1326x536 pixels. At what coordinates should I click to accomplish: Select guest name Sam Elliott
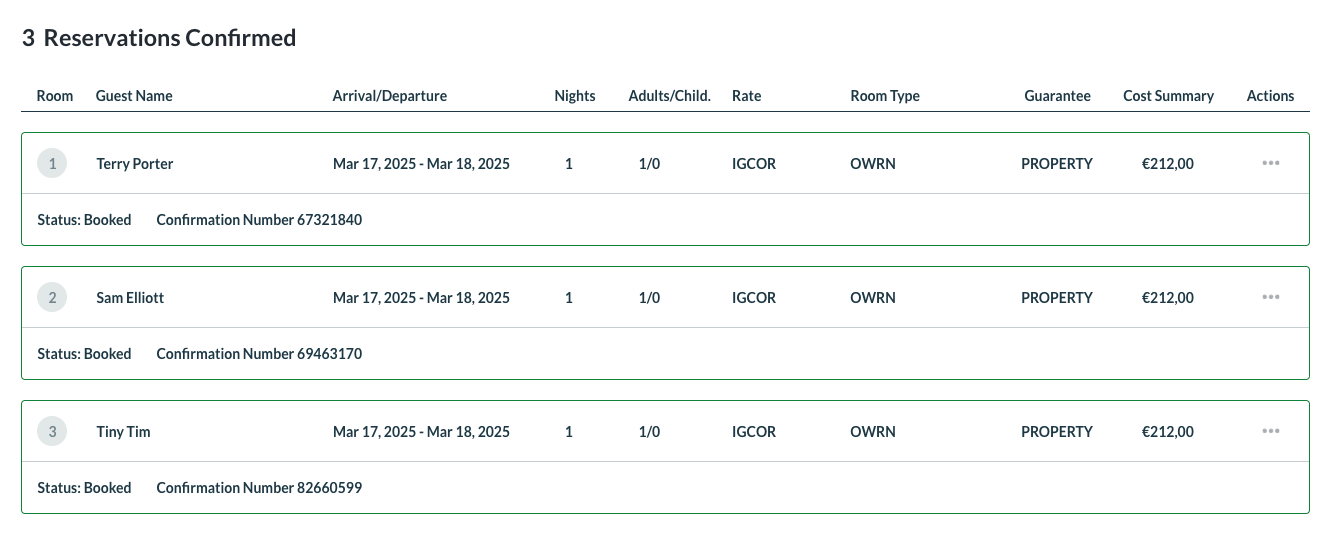(x=130, y=298)
